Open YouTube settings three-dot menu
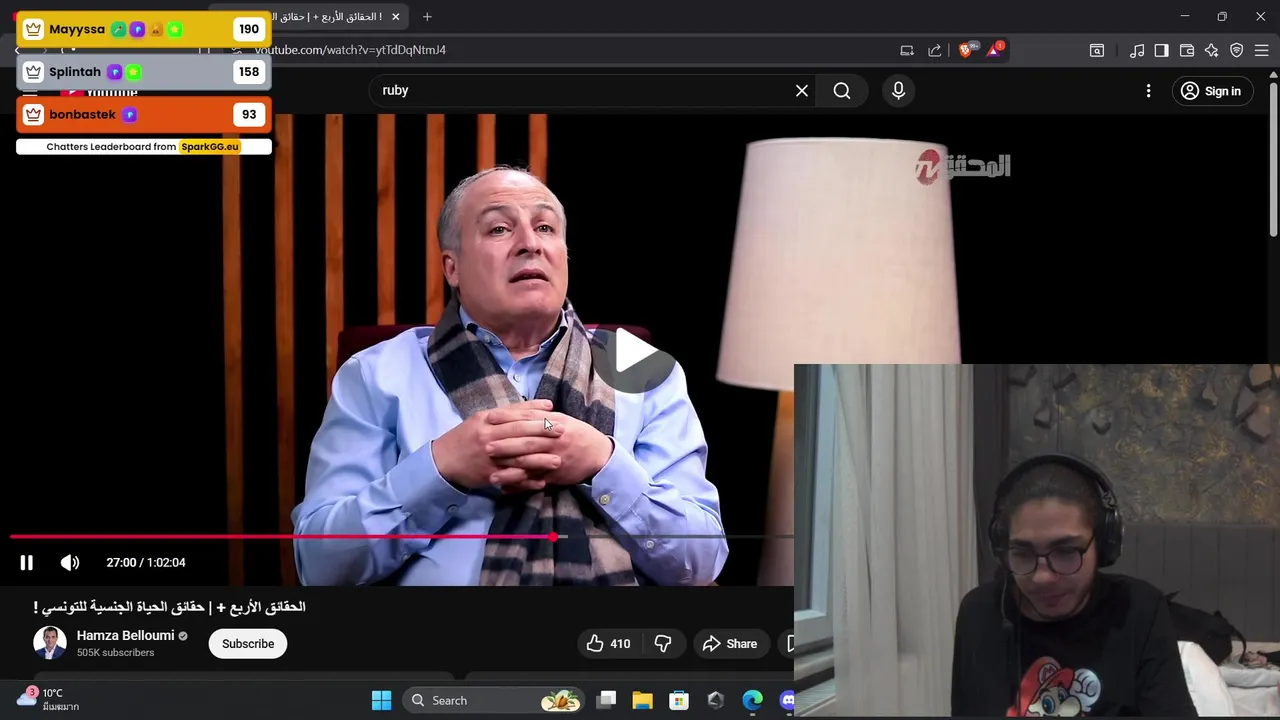 tap(1148, 91)
